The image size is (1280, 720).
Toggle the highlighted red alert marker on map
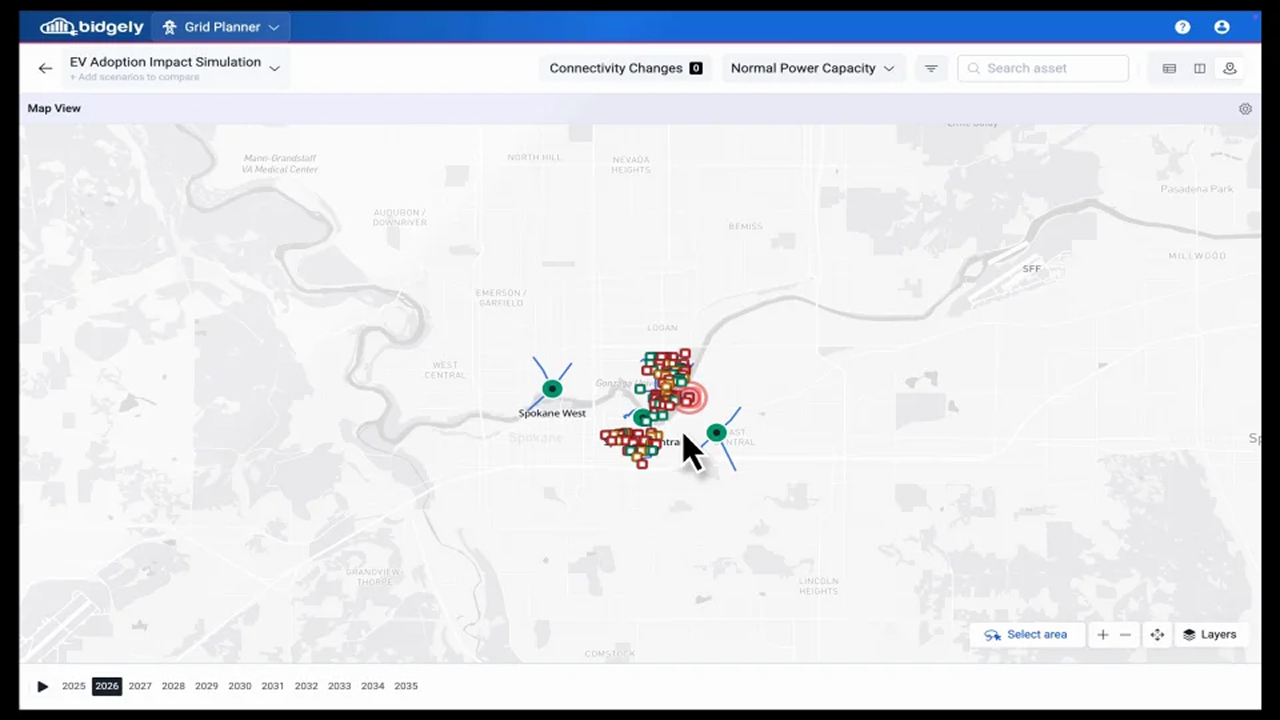[690, 398]
